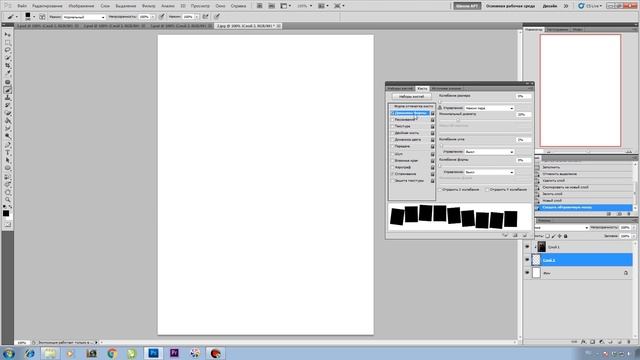Open the Файл menu
The width and height of the screenshot is (640, 360).
pos(22,6)
